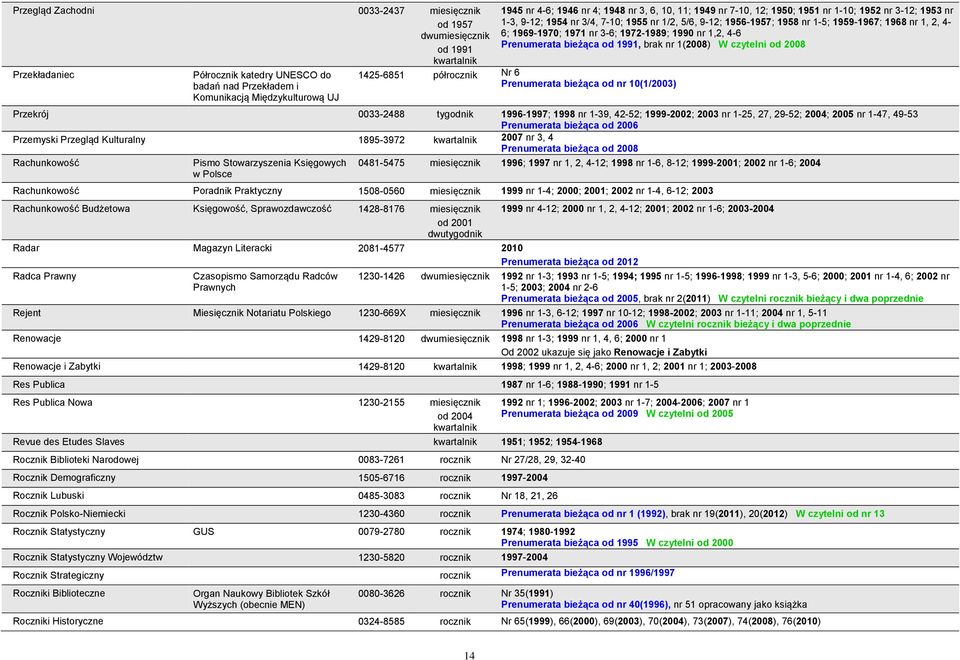The width and height of the screenshot is (960, 660).
Task: Select the title 'Przegląd Zachodni'
Action: pos(53,11)
